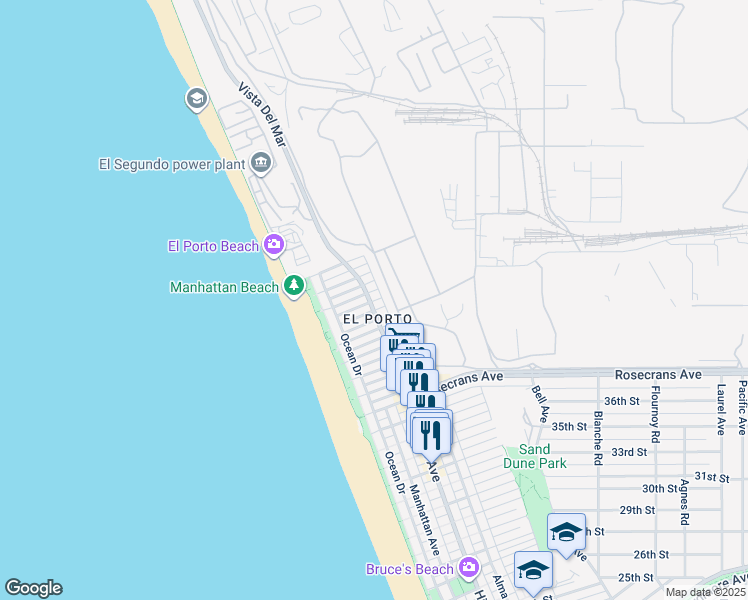Image resolution: width=748 pixels, height=600 pixels.
Task: Click the EL PORTO neighborhood label
Action: coord(378,319)
